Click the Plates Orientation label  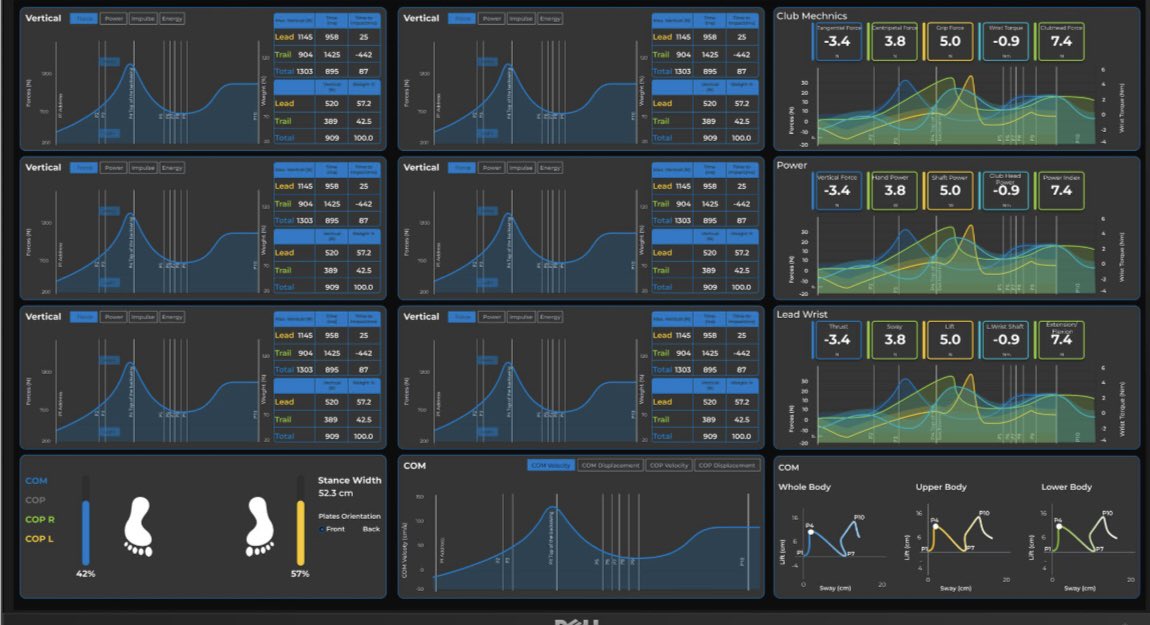pos(349,516)
